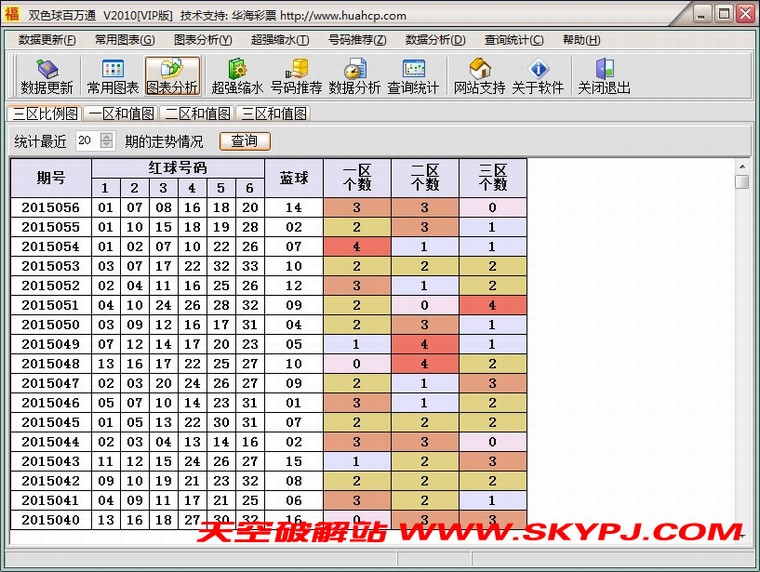
Task: Switch to the 三区和值图 tab
Action: click(x=273, y=114)
